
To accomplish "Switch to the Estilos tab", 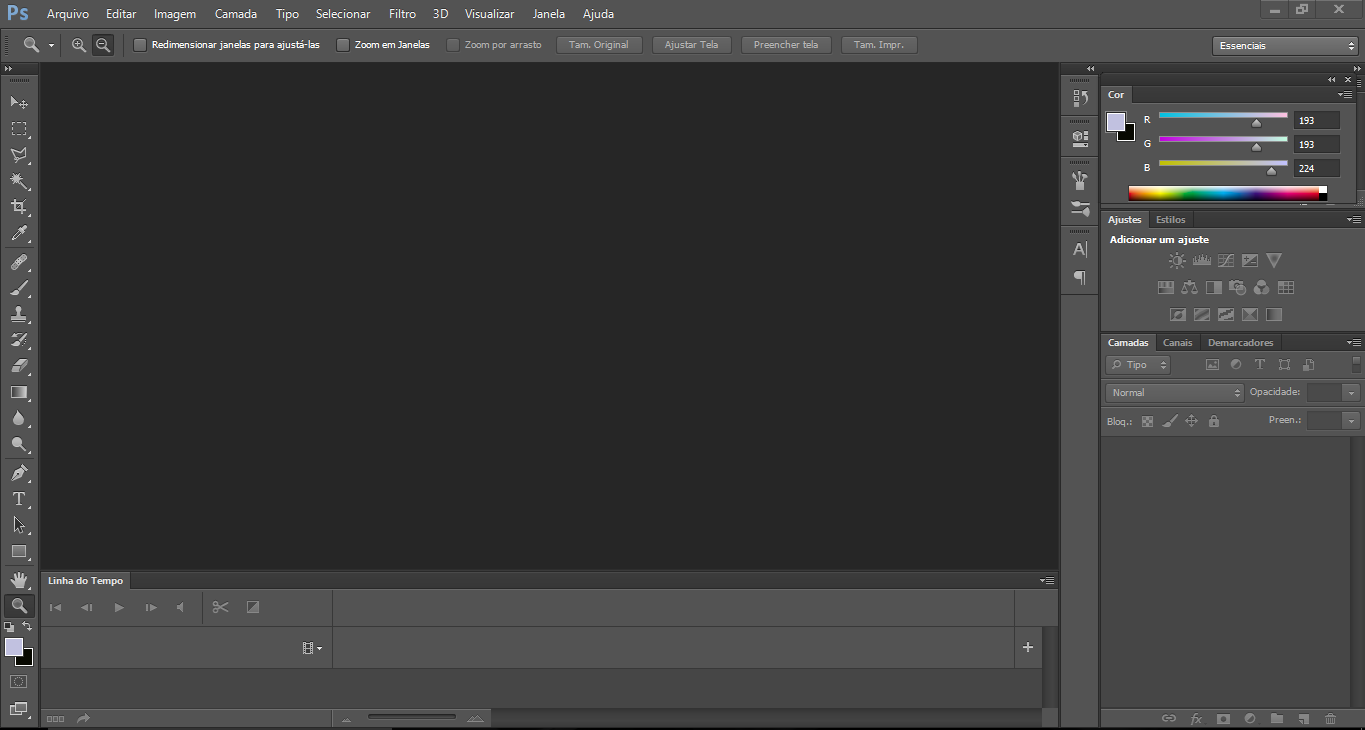I will tap(1170, 219).
